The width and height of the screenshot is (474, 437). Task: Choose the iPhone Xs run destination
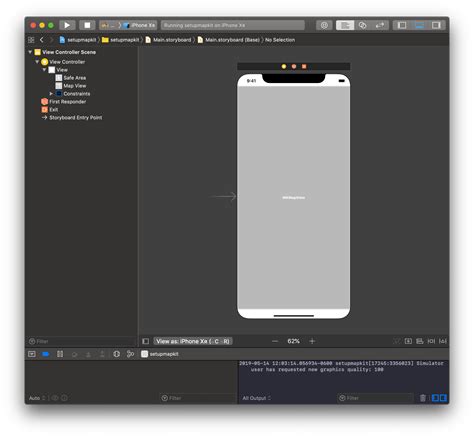point(139,25)
